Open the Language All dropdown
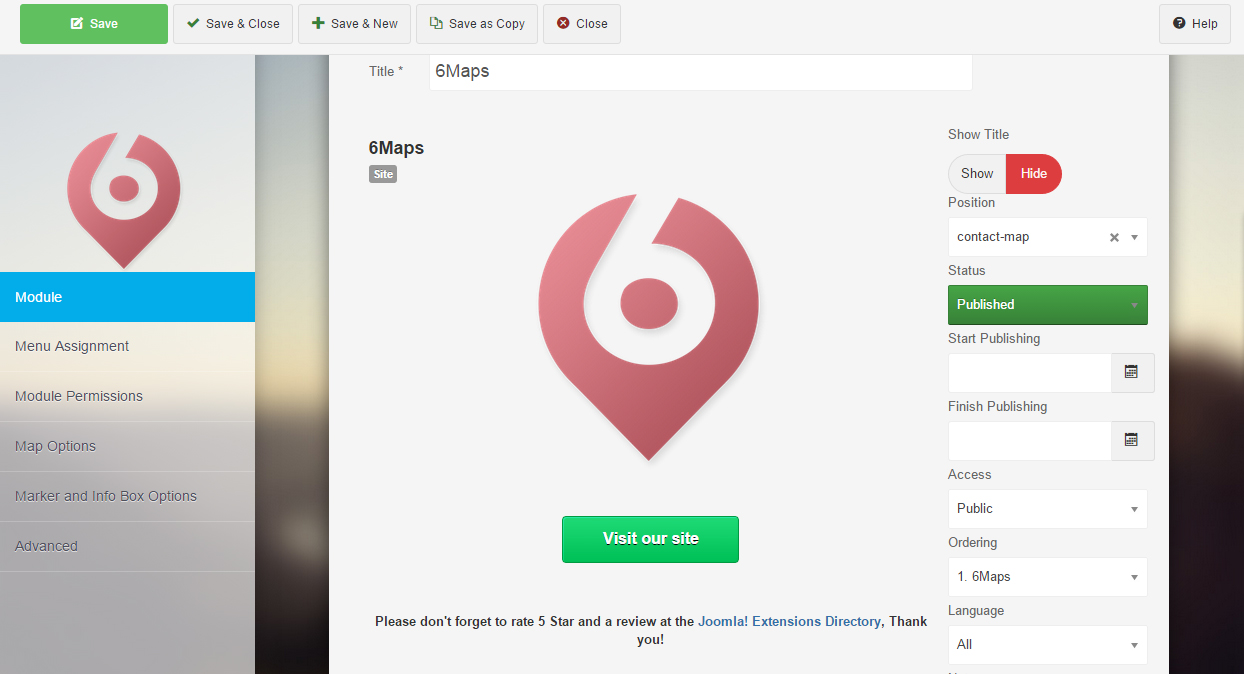This screenshot has height=674, width=1244. click(x=1048, y=645)
